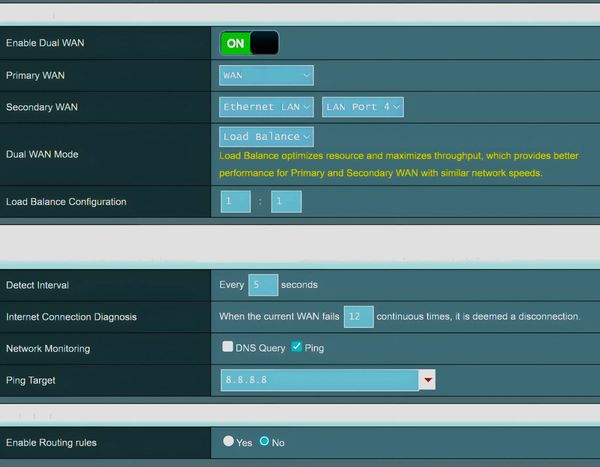Click the WAN failure count field showing 12
Viewport: 600px width, 467px height.
pyautogui.click(x=358, y=316)
